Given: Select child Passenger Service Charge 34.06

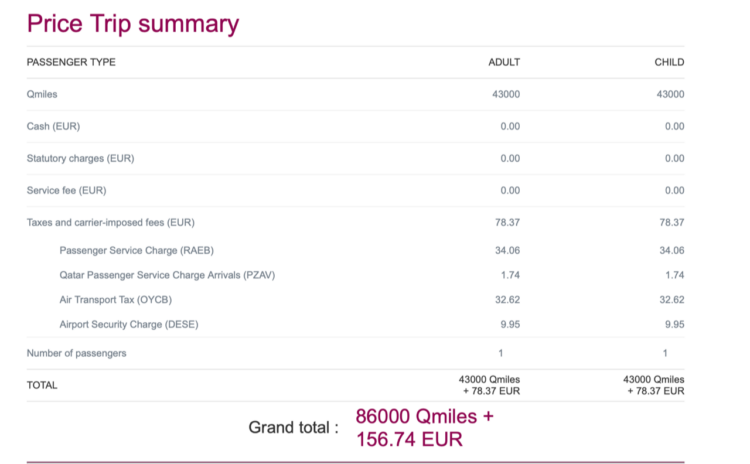Looking at the screenshot, I should click(672, 250).
